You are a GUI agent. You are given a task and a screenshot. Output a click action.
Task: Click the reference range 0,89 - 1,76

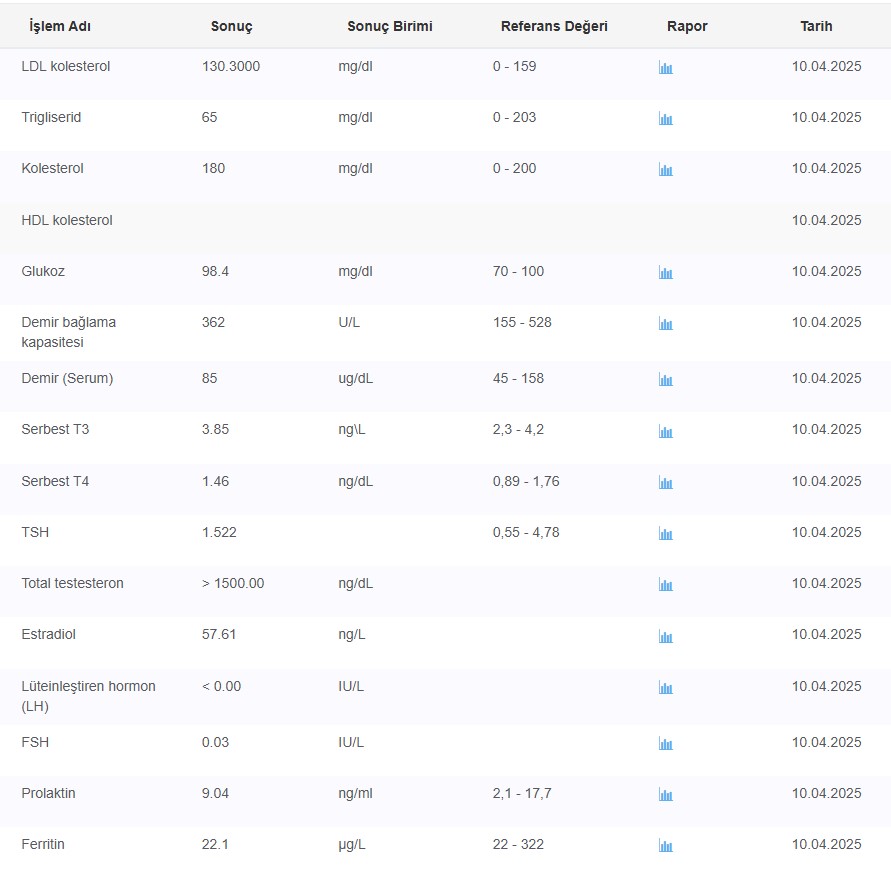[526, 481]
